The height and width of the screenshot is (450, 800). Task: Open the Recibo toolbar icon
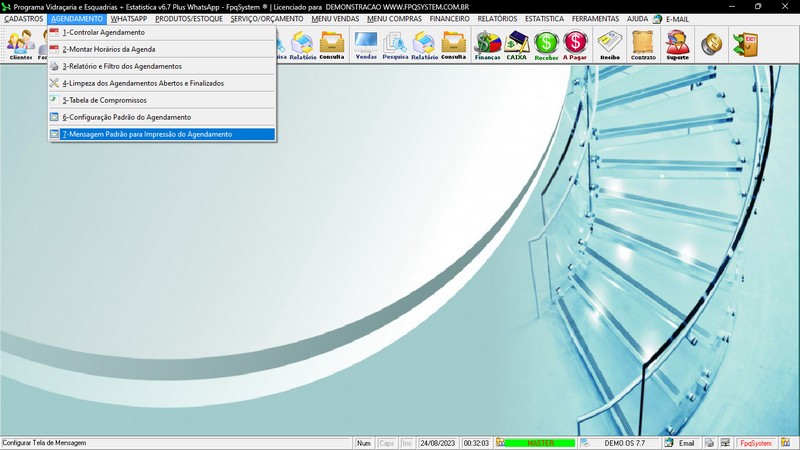click(609, 45)
